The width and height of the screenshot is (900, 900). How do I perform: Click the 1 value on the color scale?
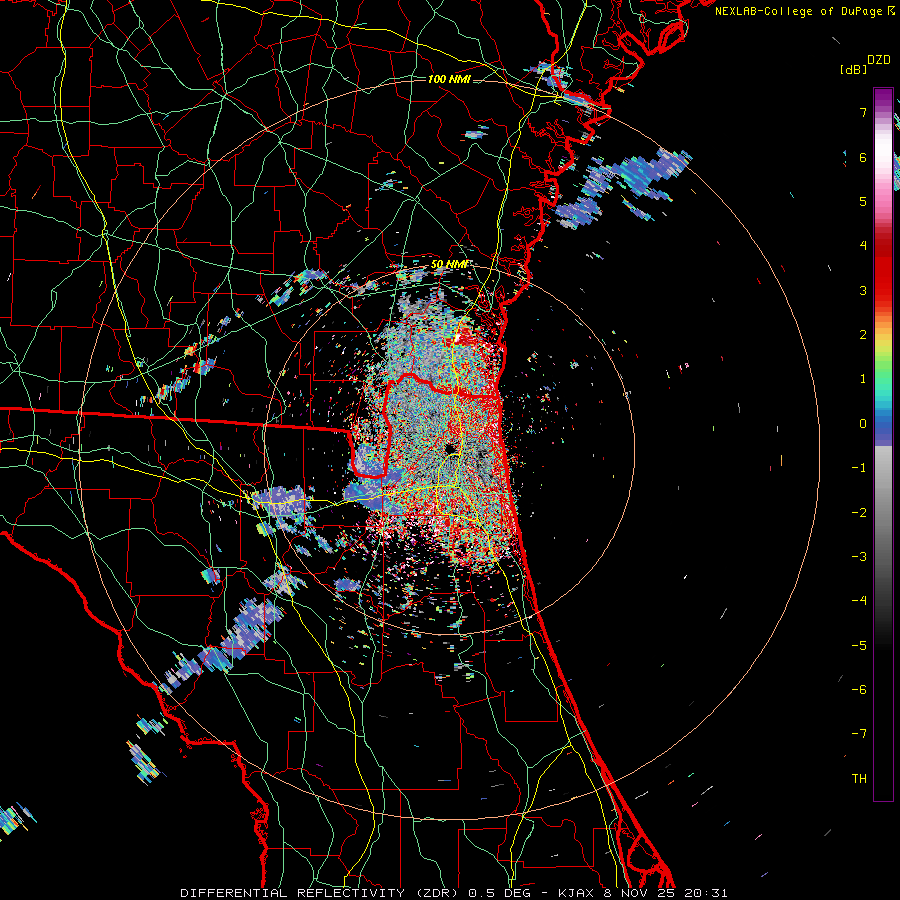click(x=863, y=379)
